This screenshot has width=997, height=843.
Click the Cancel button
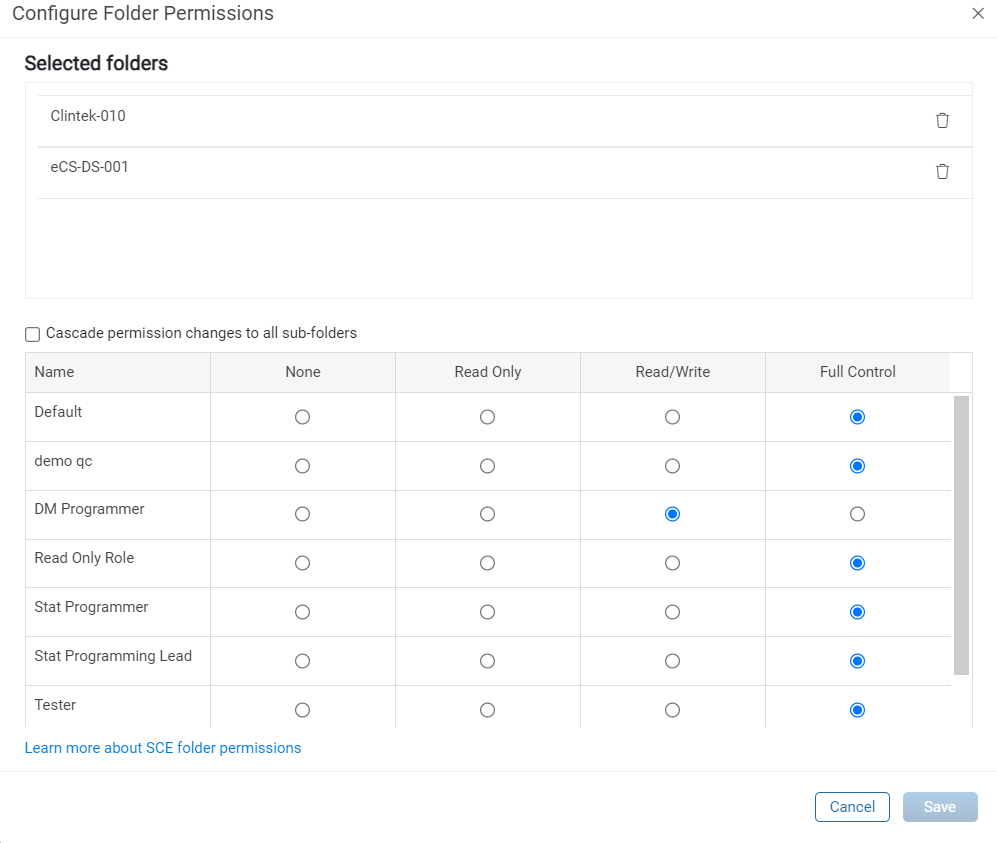click(852, 807)
